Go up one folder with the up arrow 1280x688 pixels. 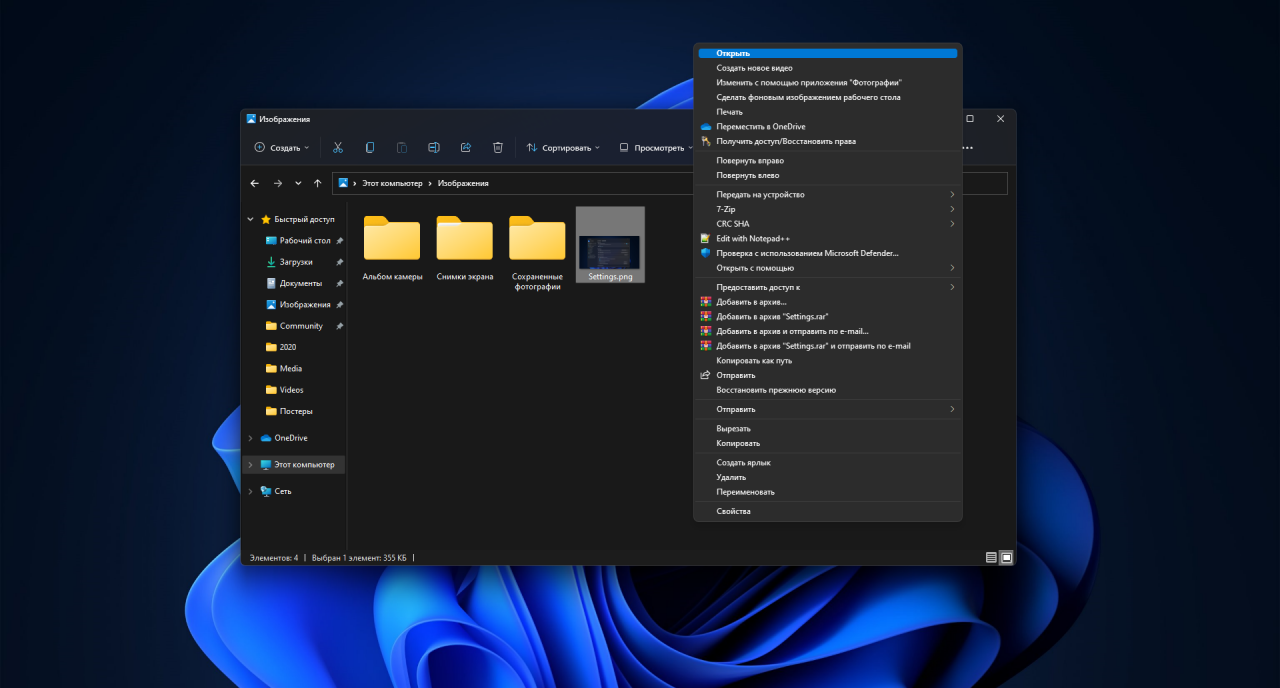pyautogui.click(x=318, y=183)
